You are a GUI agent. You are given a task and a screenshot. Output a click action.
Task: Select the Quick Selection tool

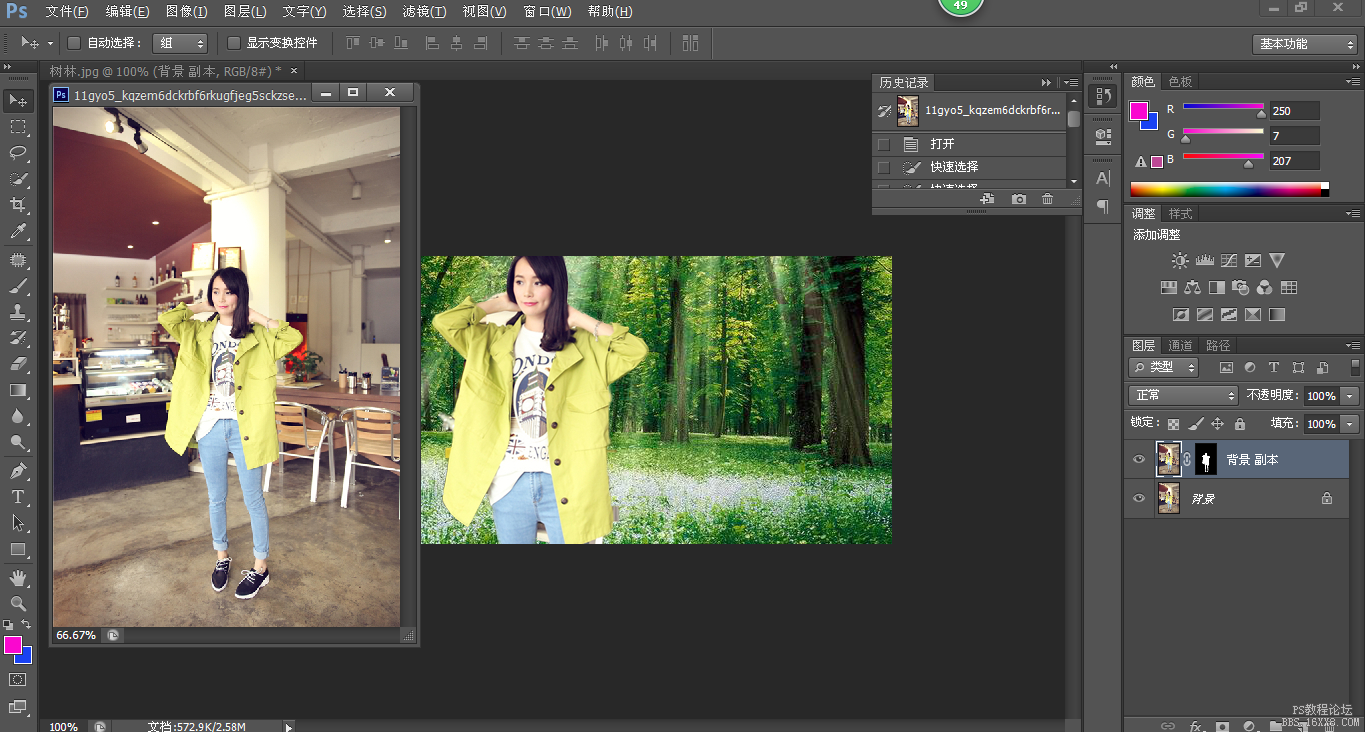tap(18, 179)
